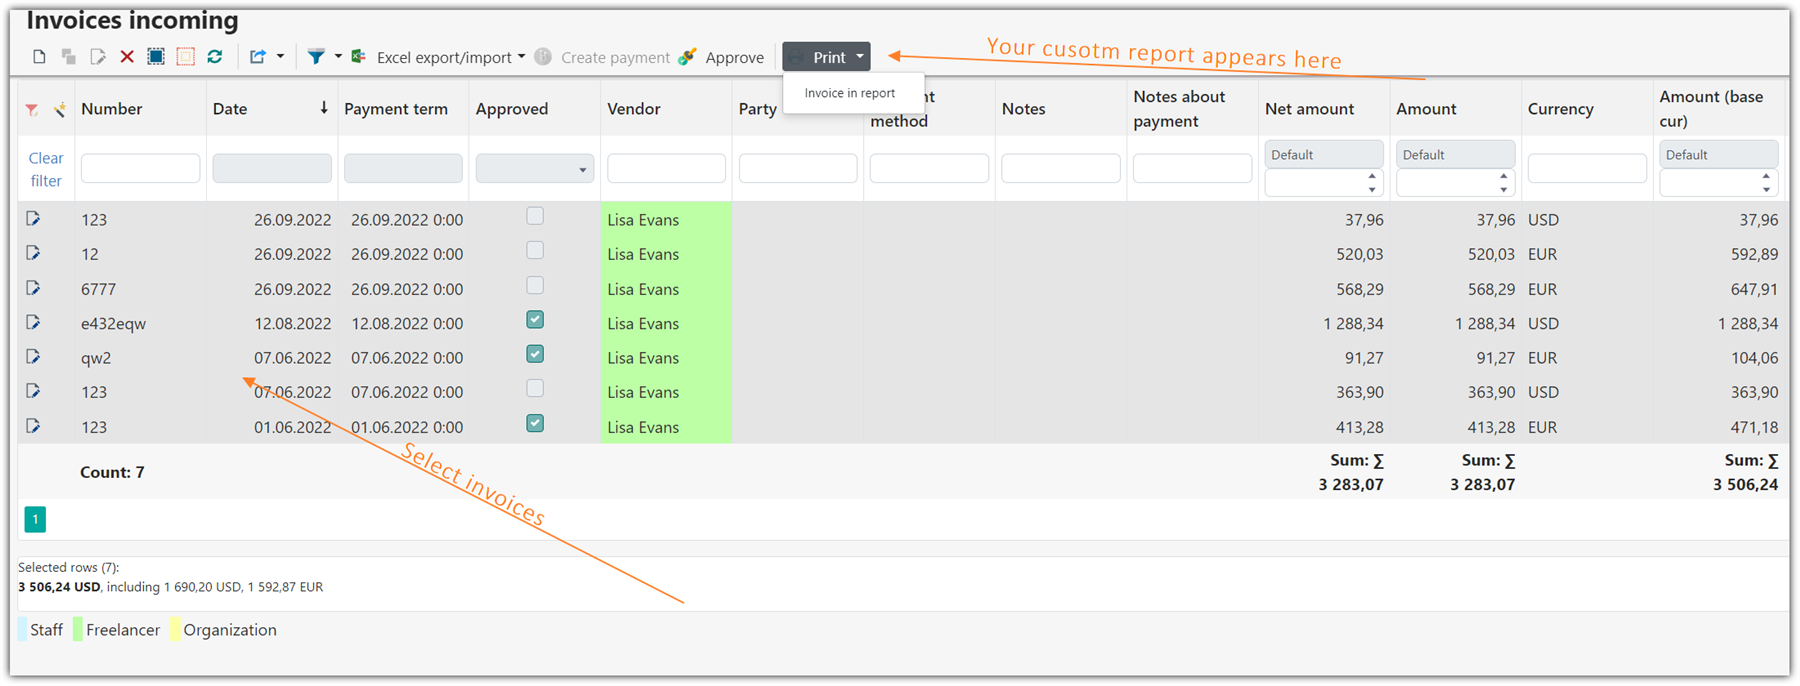This screenshot has height=686, width=1800.
Task: Click Lisa Evans vendor in 6777 row
Action: tap(643, 289)
